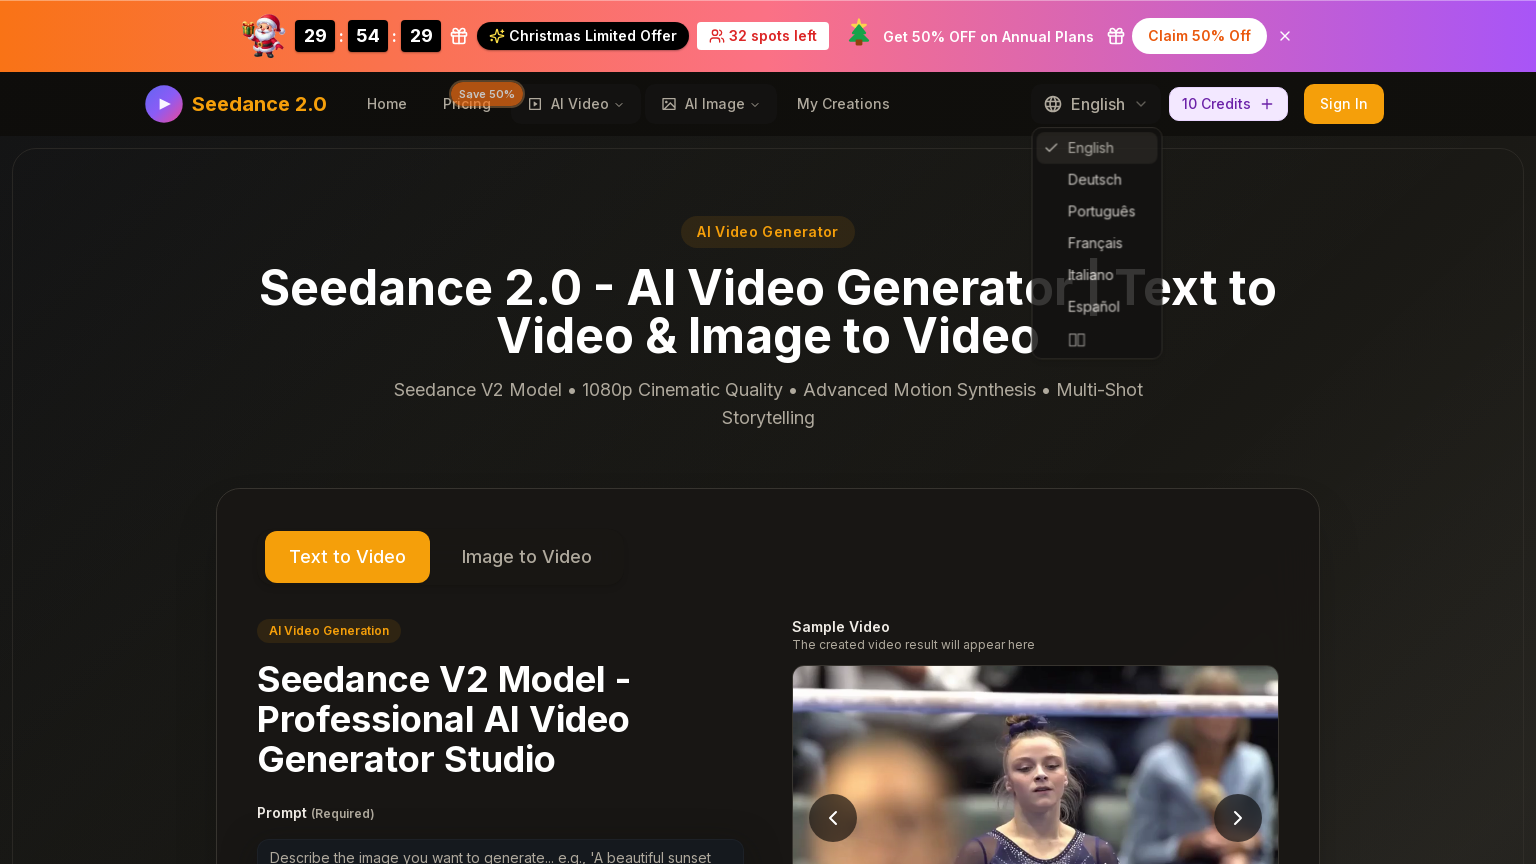Open the English language dropdown chevron
The height and width of the screenshot is (864, 1536).
point(1141,104)
